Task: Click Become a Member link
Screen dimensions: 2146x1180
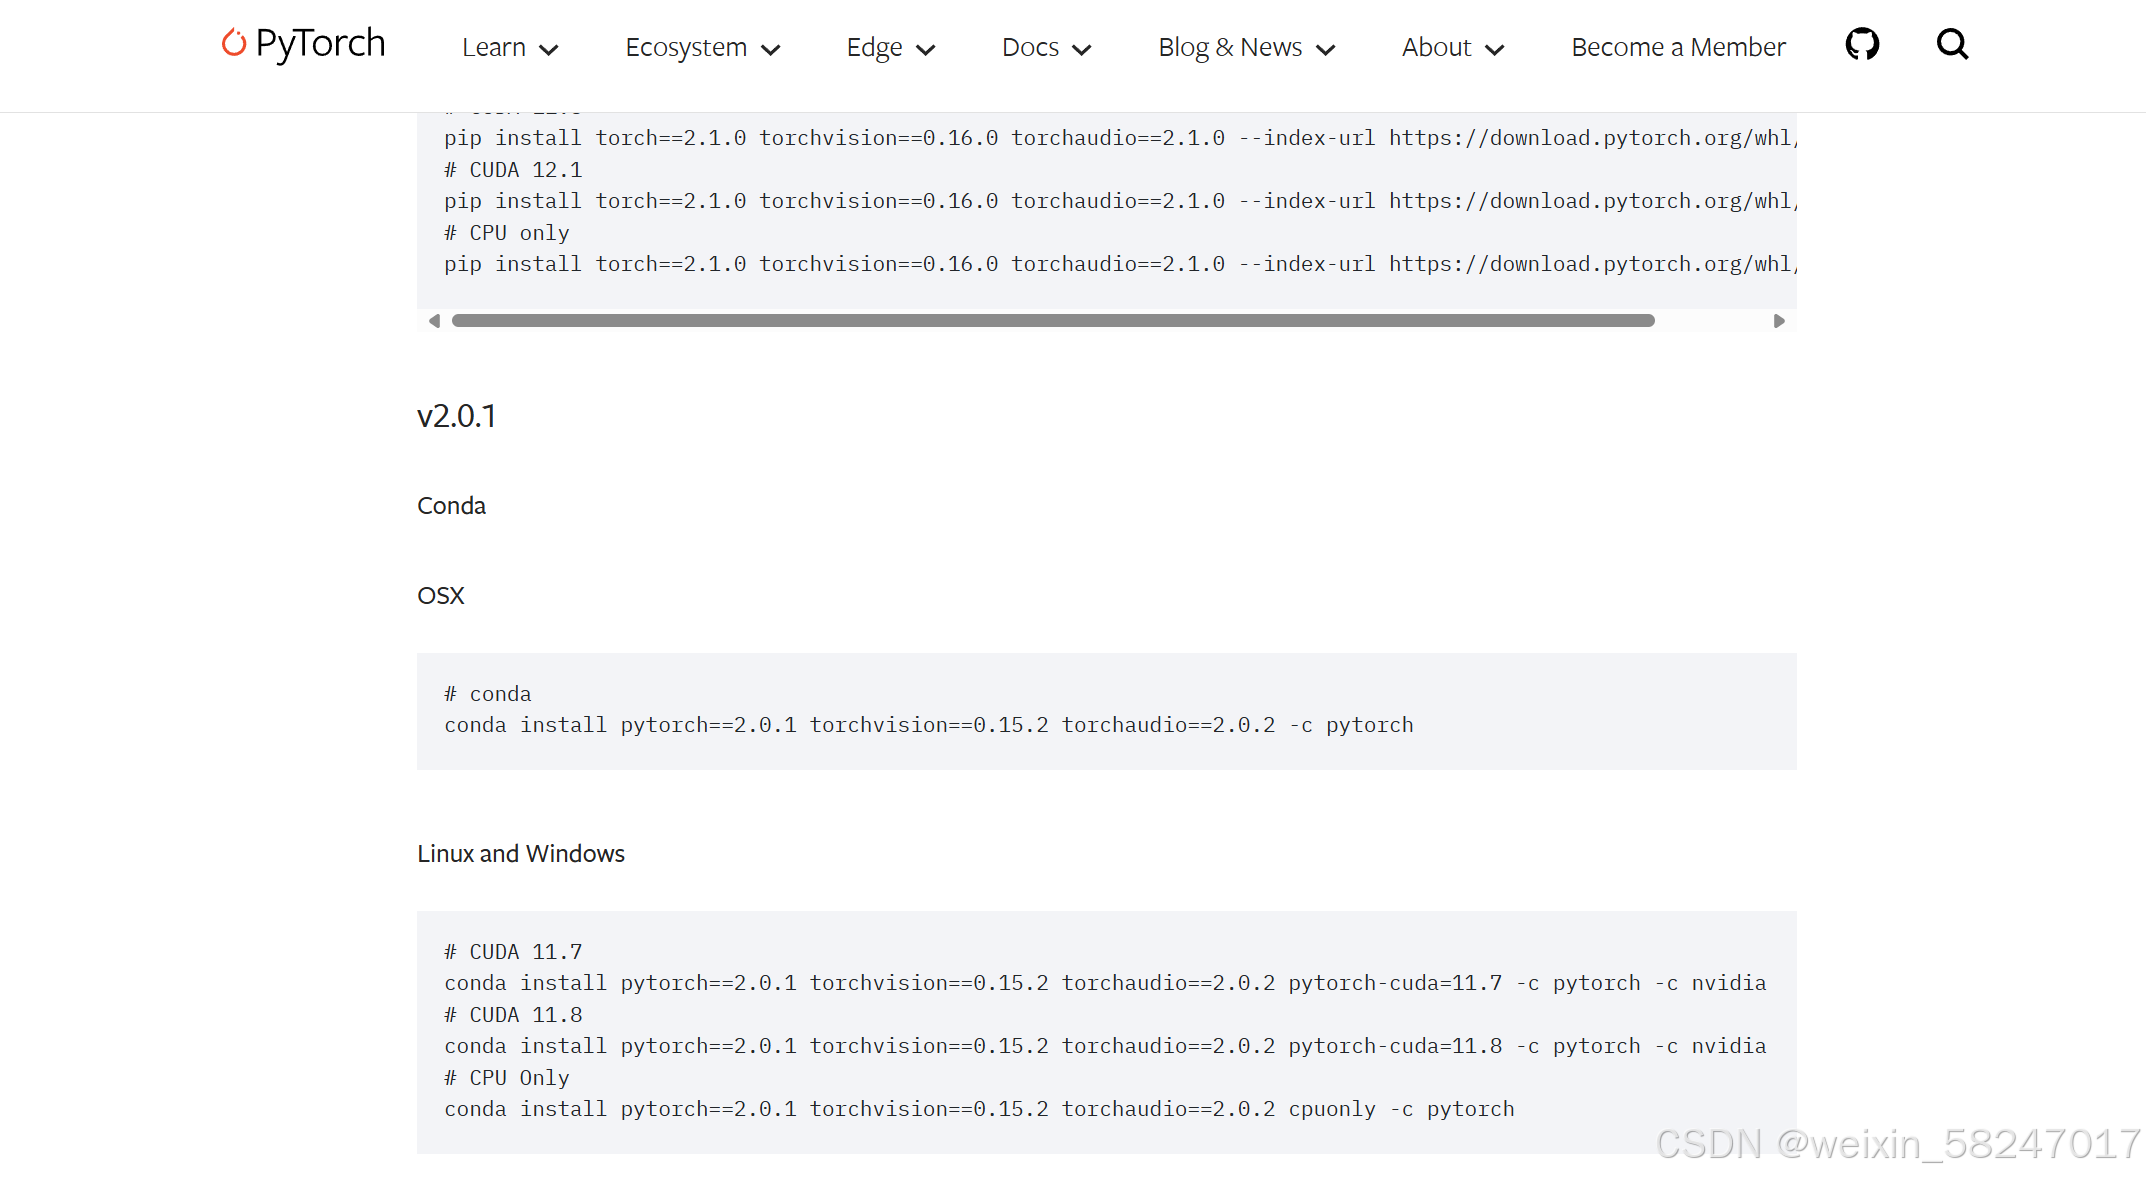Action: tap(1677, 47)
